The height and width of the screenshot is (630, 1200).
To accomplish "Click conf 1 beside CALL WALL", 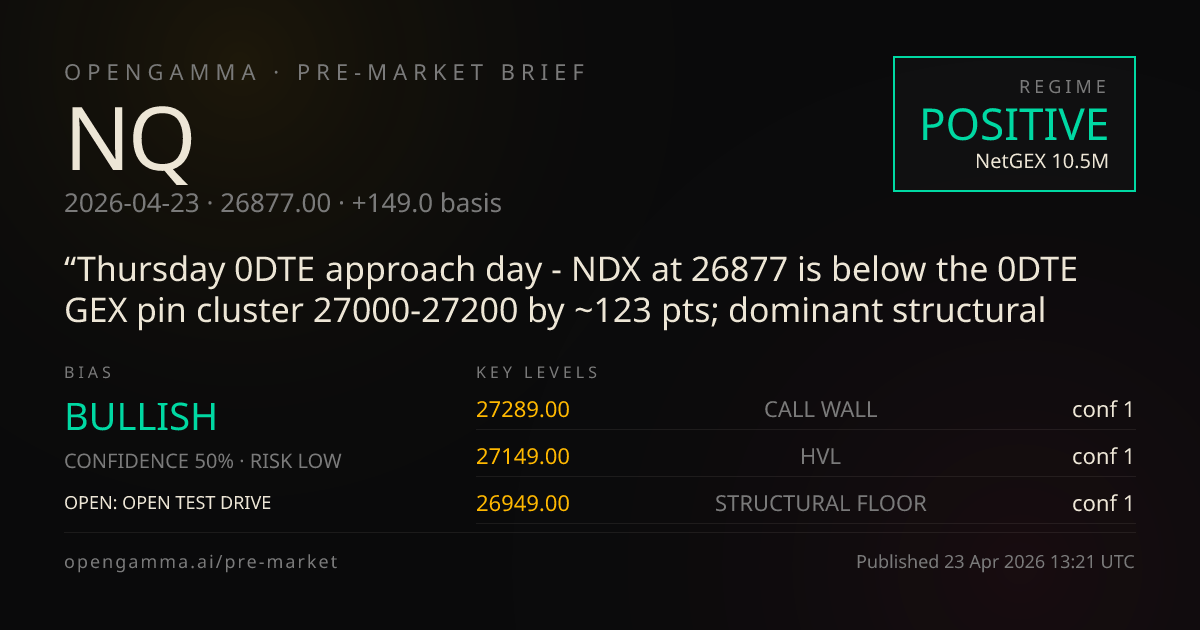I will (1103, 409).
